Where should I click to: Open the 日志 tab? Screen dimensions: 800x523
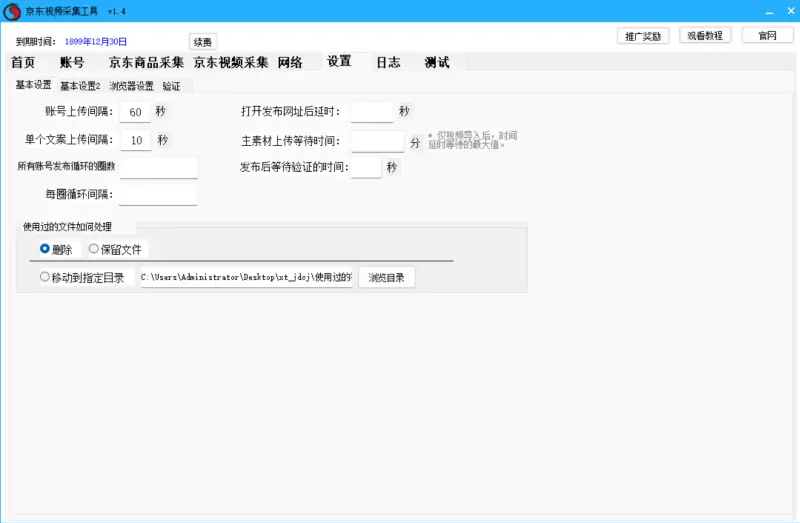point(388,62)
